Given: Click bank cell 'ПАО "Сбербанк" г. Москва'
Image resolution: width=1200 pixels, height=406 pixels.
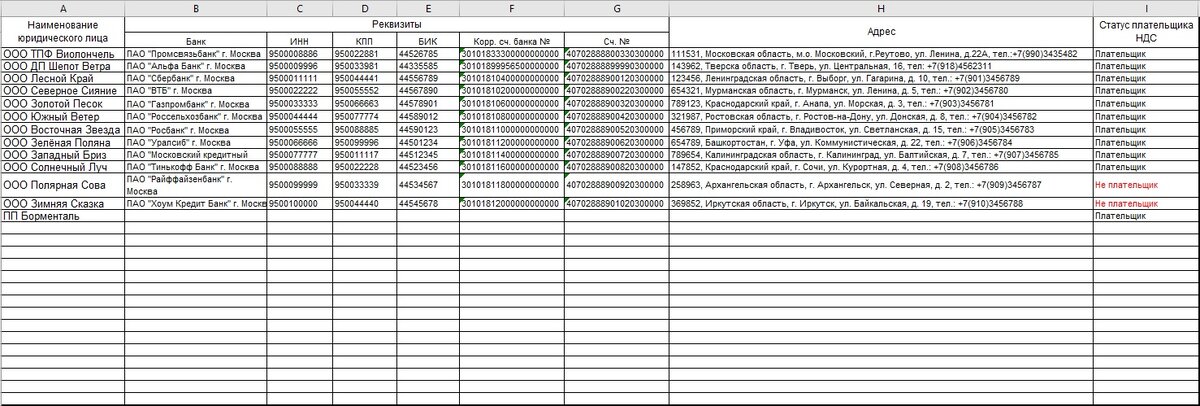Looking at the screenshot, I should 196,77.
